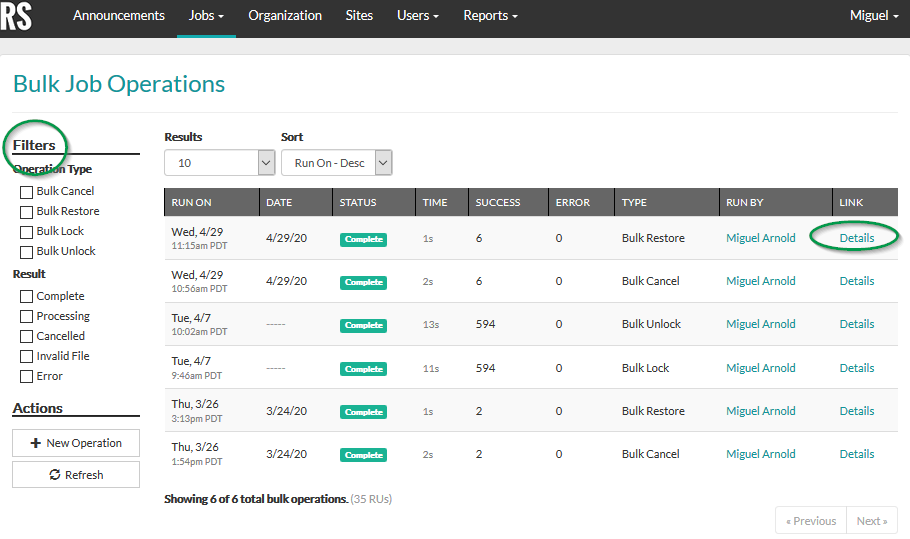Image resolution: width=910 pixels, height=539 pixels.
Task: Open Details for 4/29 Bulk Cancel
Action: (857, 281)
